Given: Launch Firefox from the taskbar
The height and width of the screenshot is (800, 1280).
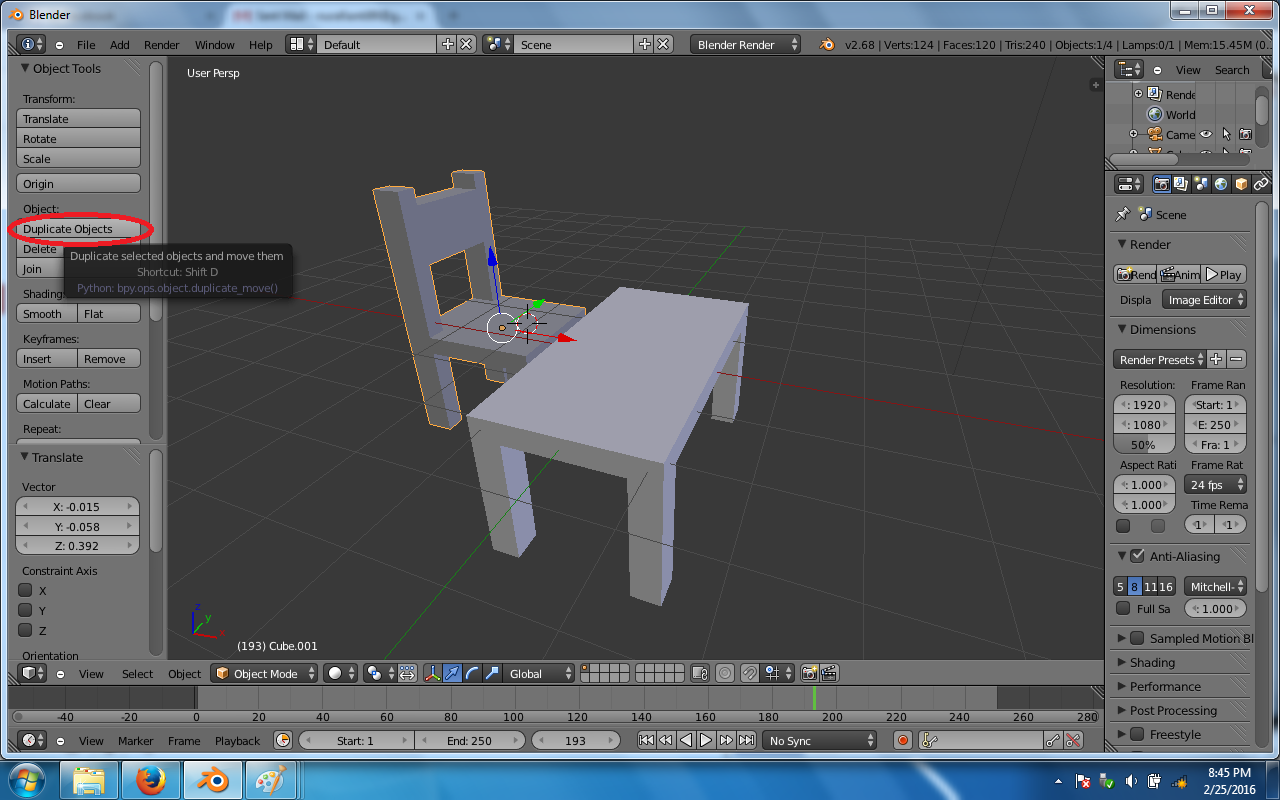Looking at the screenshot, I should 151,780.
